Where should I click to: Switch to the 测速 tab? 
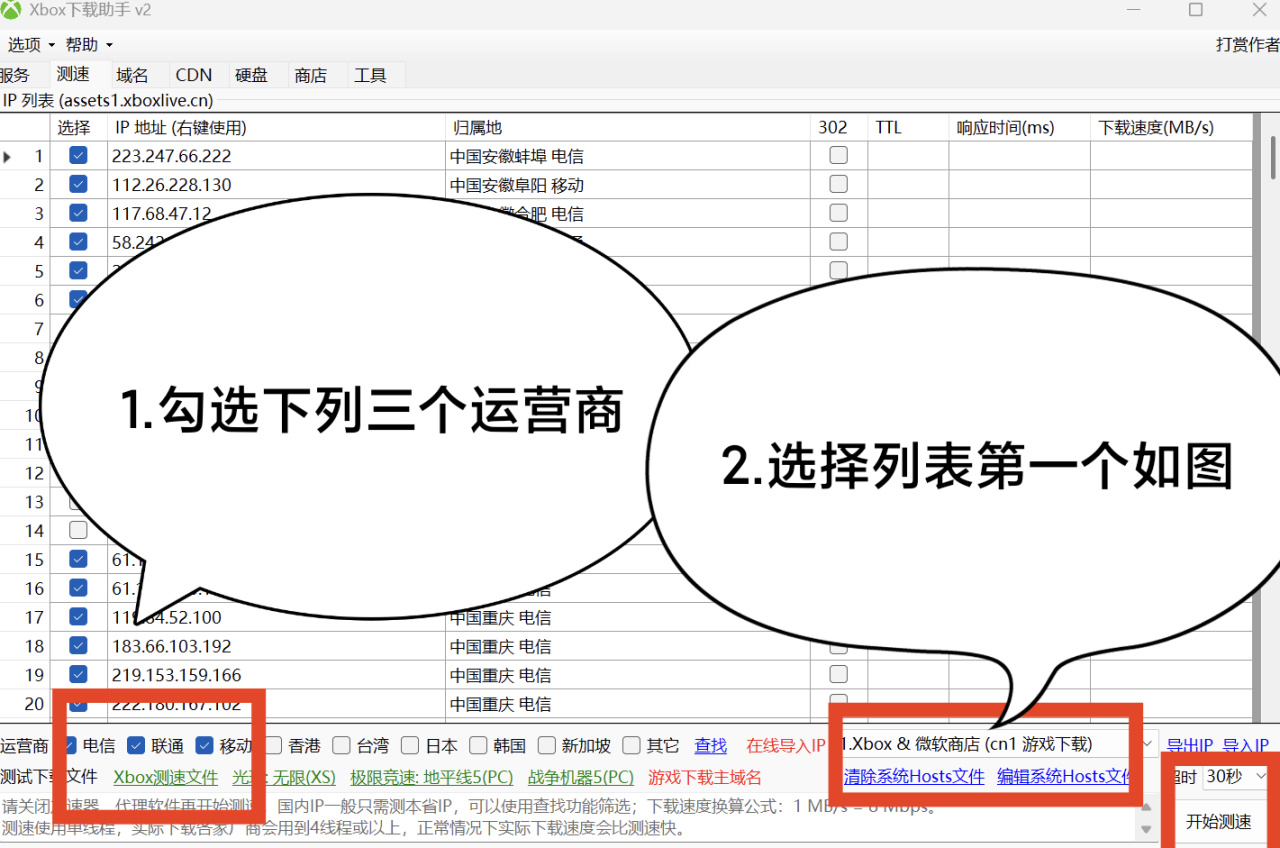point(73,74)
